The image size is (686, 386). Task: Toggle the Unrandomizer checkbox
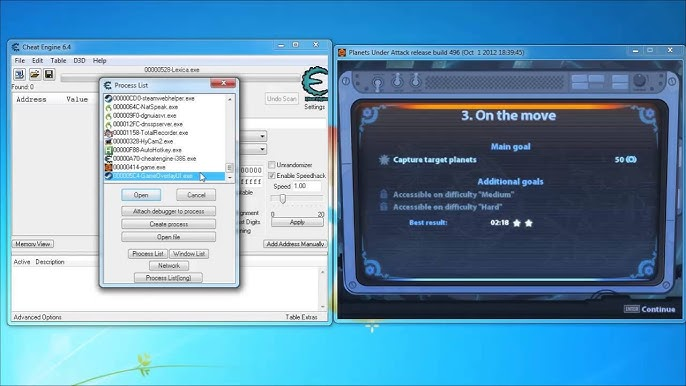(x=272, y=165)
